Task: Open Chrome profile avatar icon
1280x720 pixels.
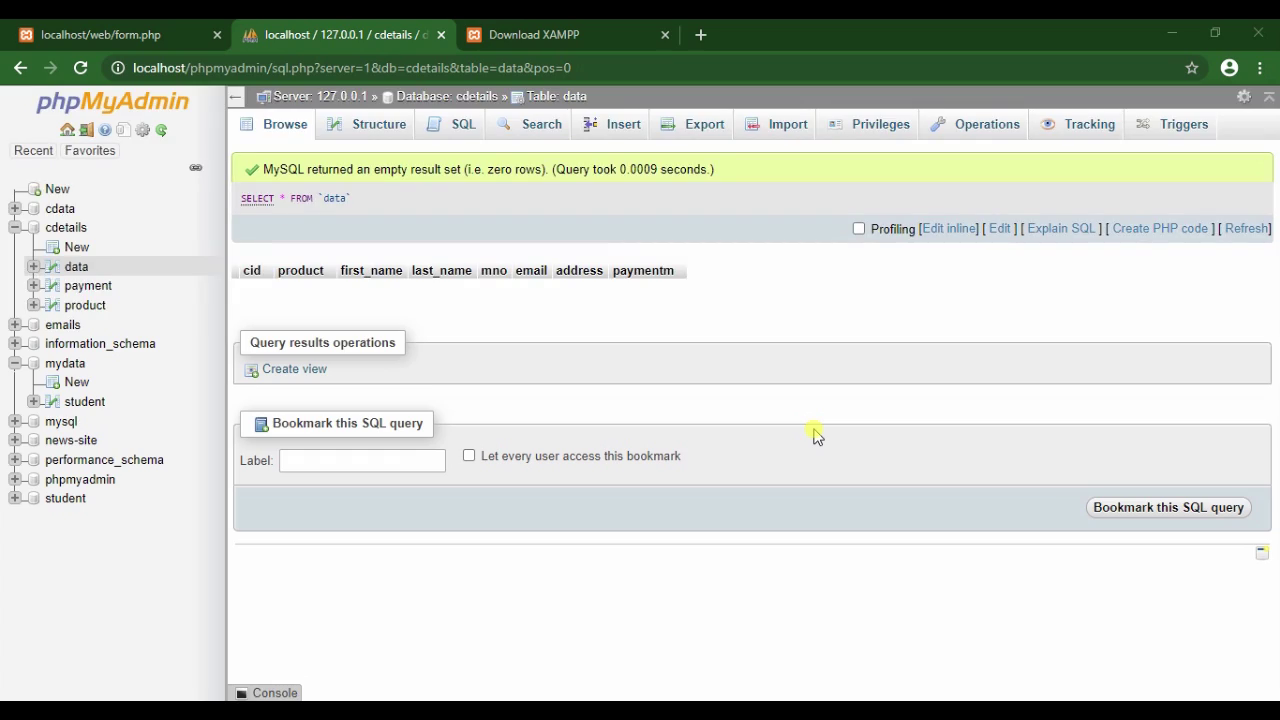Action: coord(1230,68)
